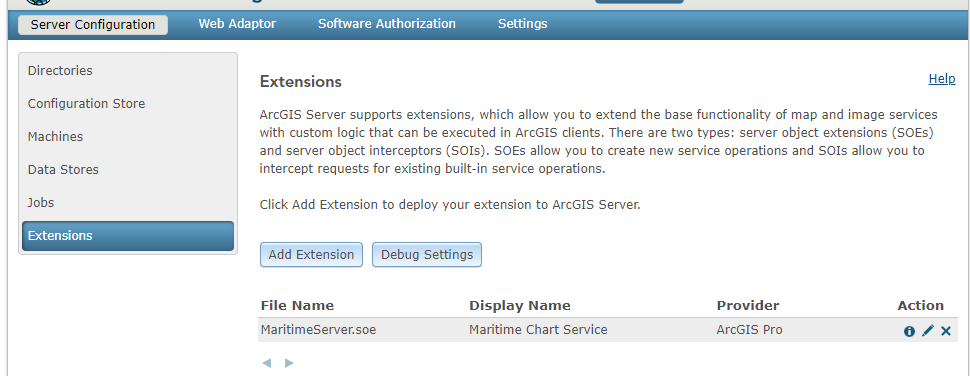Click the Display Name column header
Screen dimensions: 970x376
(x=520, y=306)
